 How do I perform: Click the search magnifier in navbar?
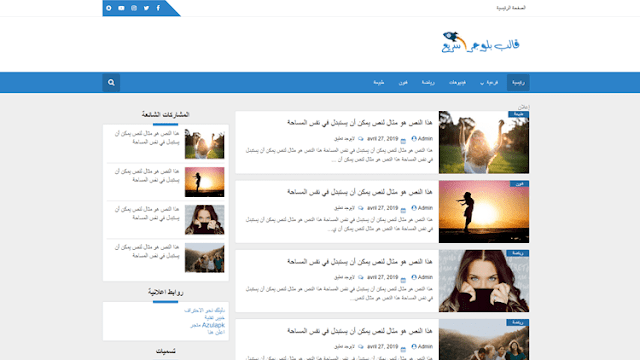(x=111, y=82)
